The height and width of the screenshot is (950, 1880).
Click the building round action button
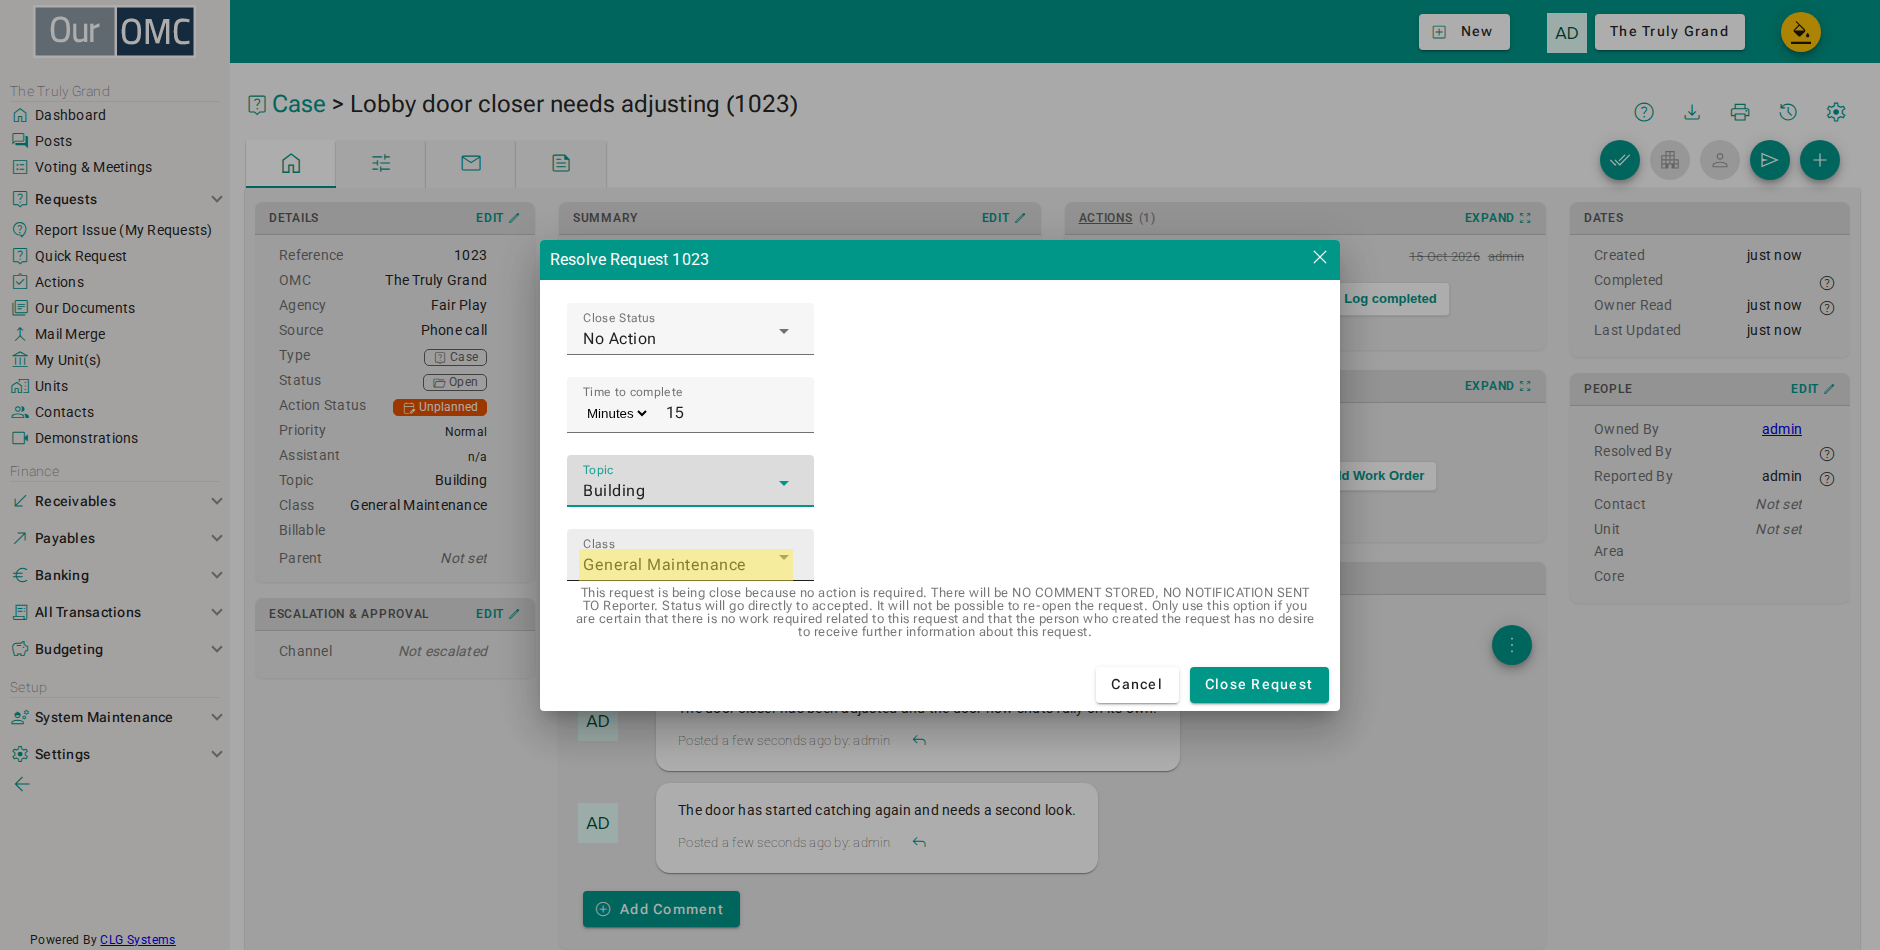[x=1670, y=160]
